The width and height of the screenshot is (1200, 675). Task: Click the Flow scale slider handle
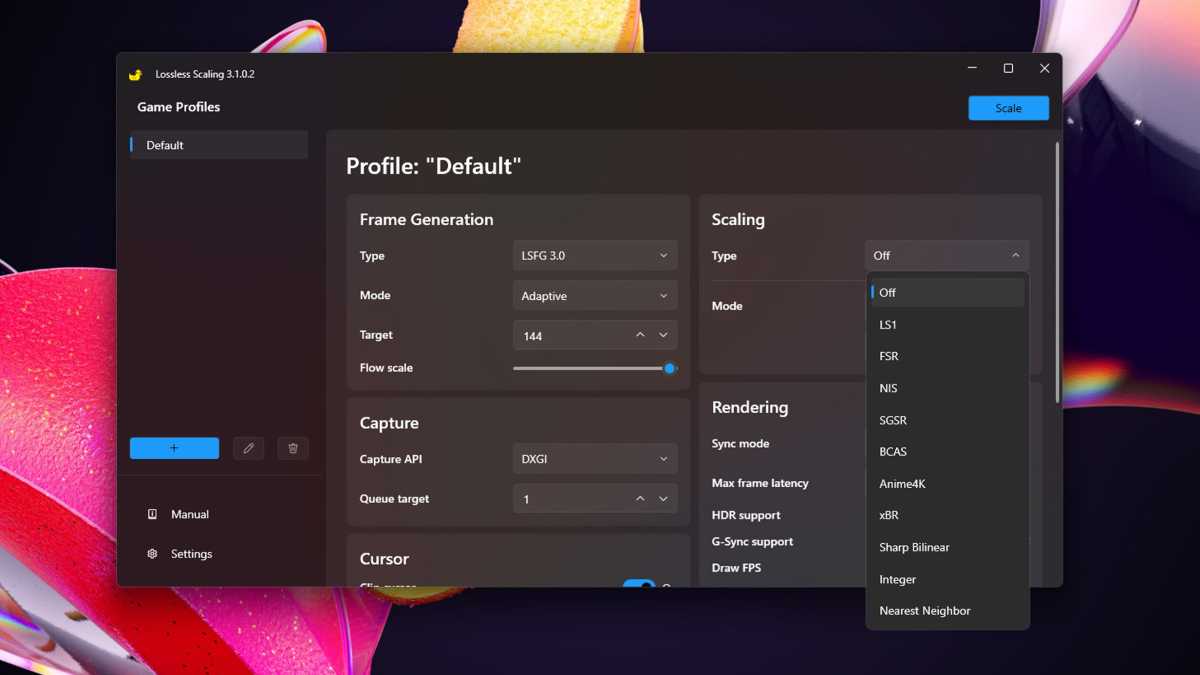[670, 368]
